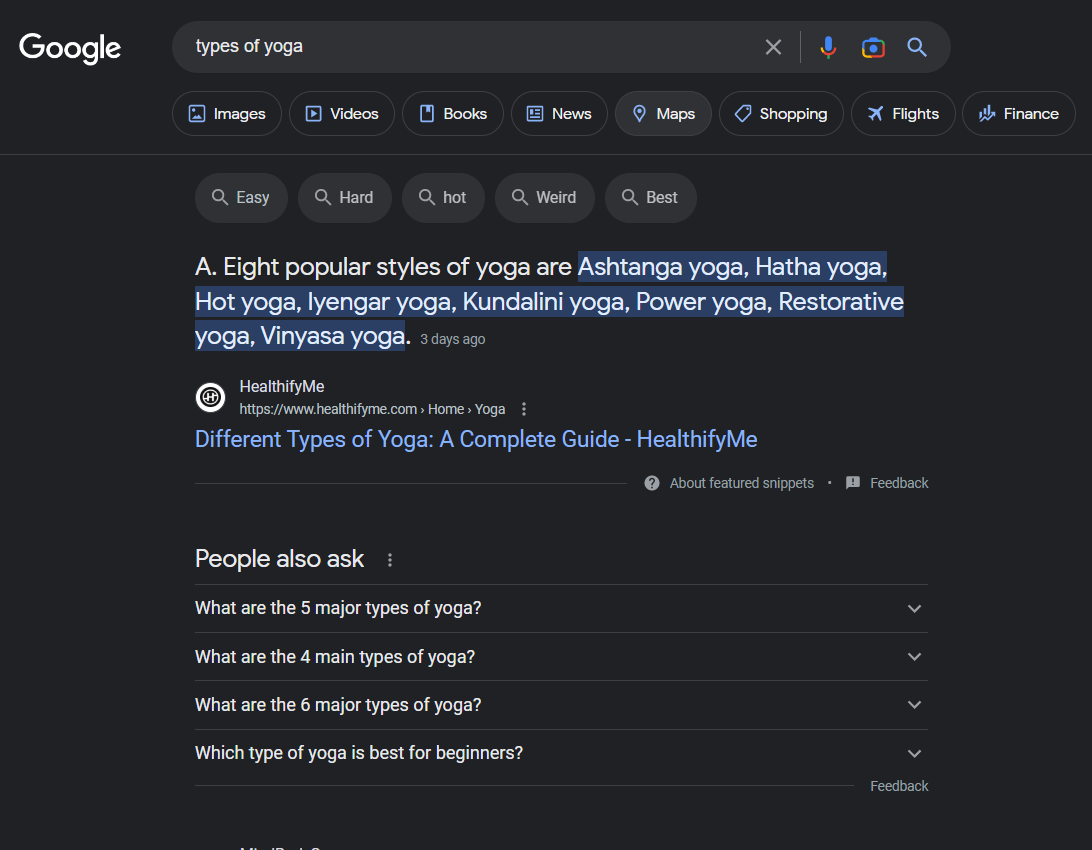Image resolution: width=1092 pixels, height=850 pixels.
Task: Expand 'What are the 4 main types of yoga?'
Action: click(x=561, y=656)
